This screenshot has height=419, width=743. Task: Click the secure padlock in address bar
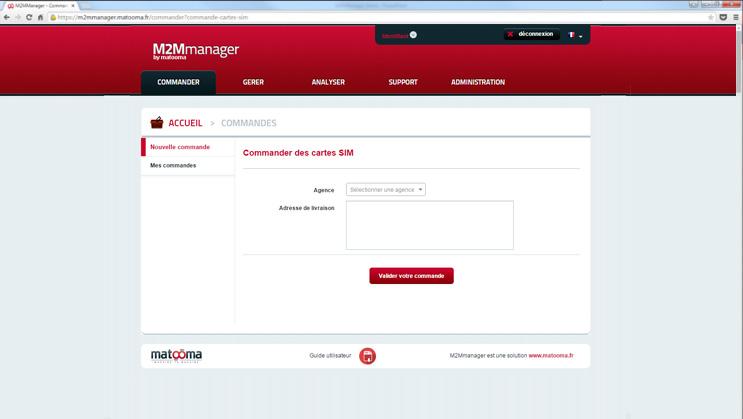click(x=53, y=17)
